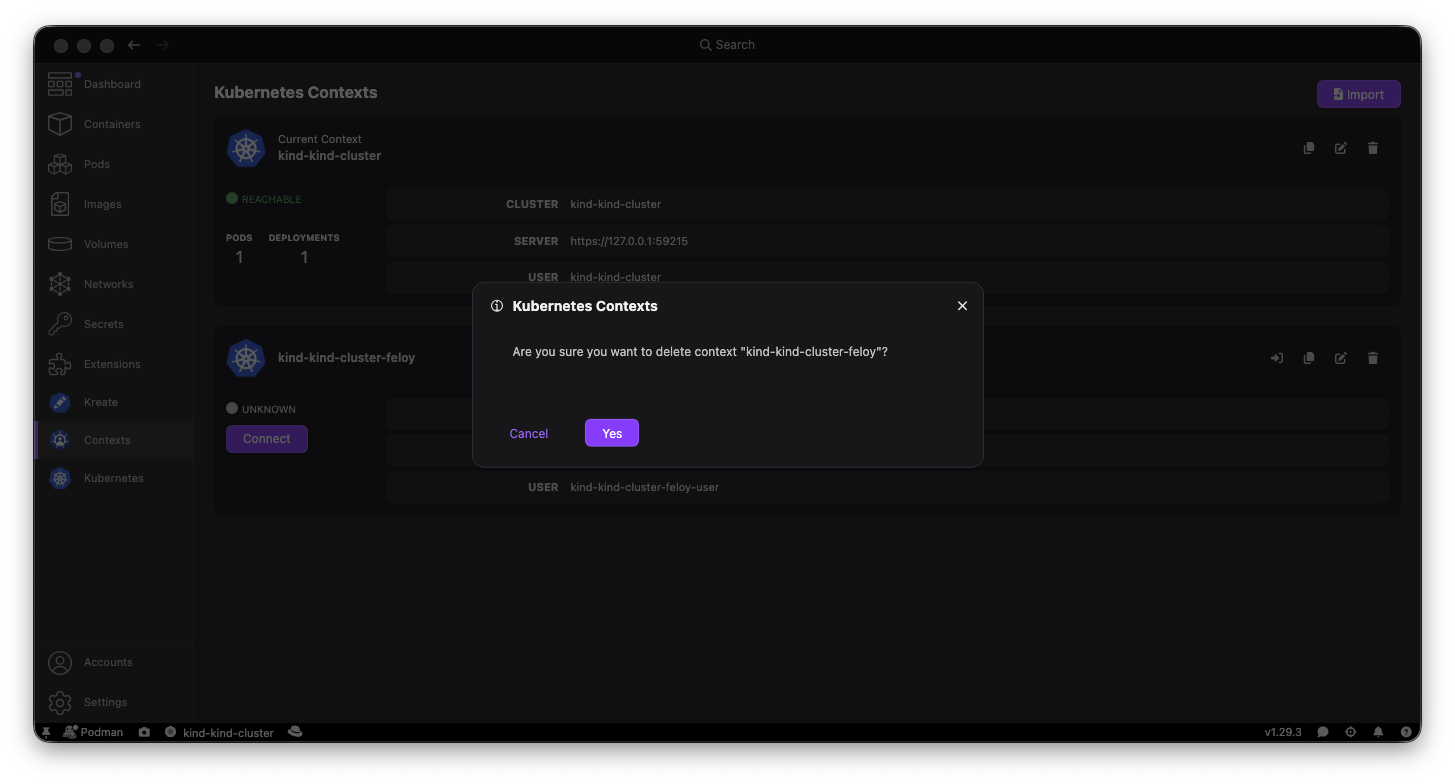Close the Kubernetes Contexts dialog with X
The image size is (1455, 784).
click(x=962, y=306)
